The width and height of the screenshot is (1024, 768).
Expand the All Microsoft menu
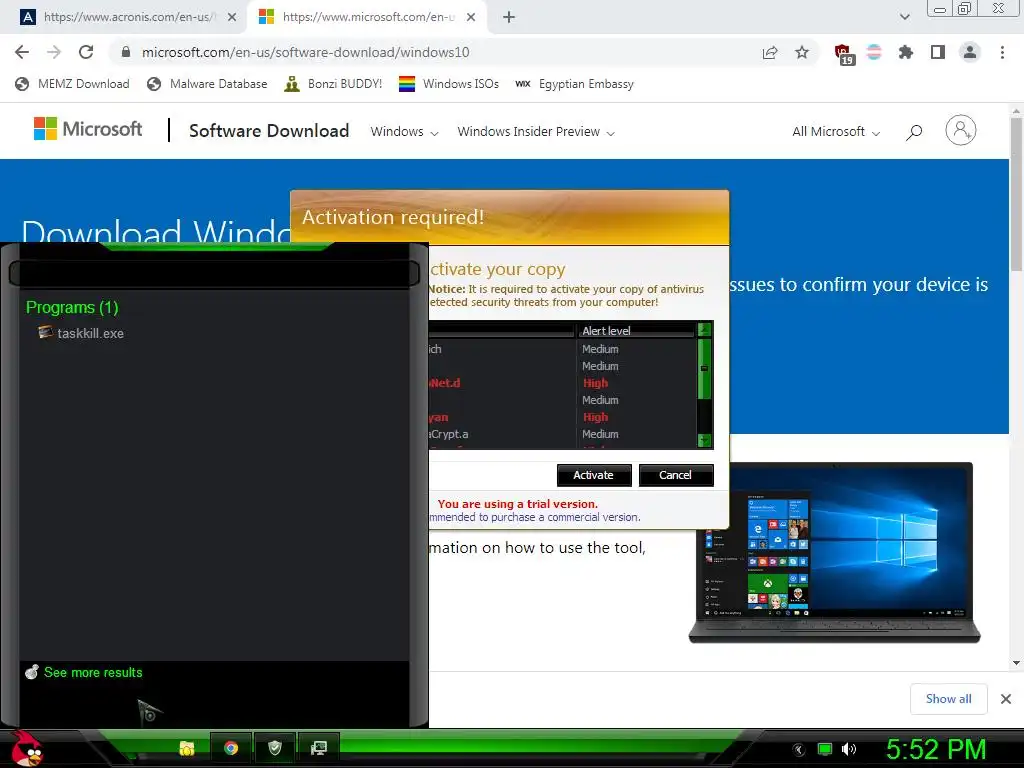(836, 132)
